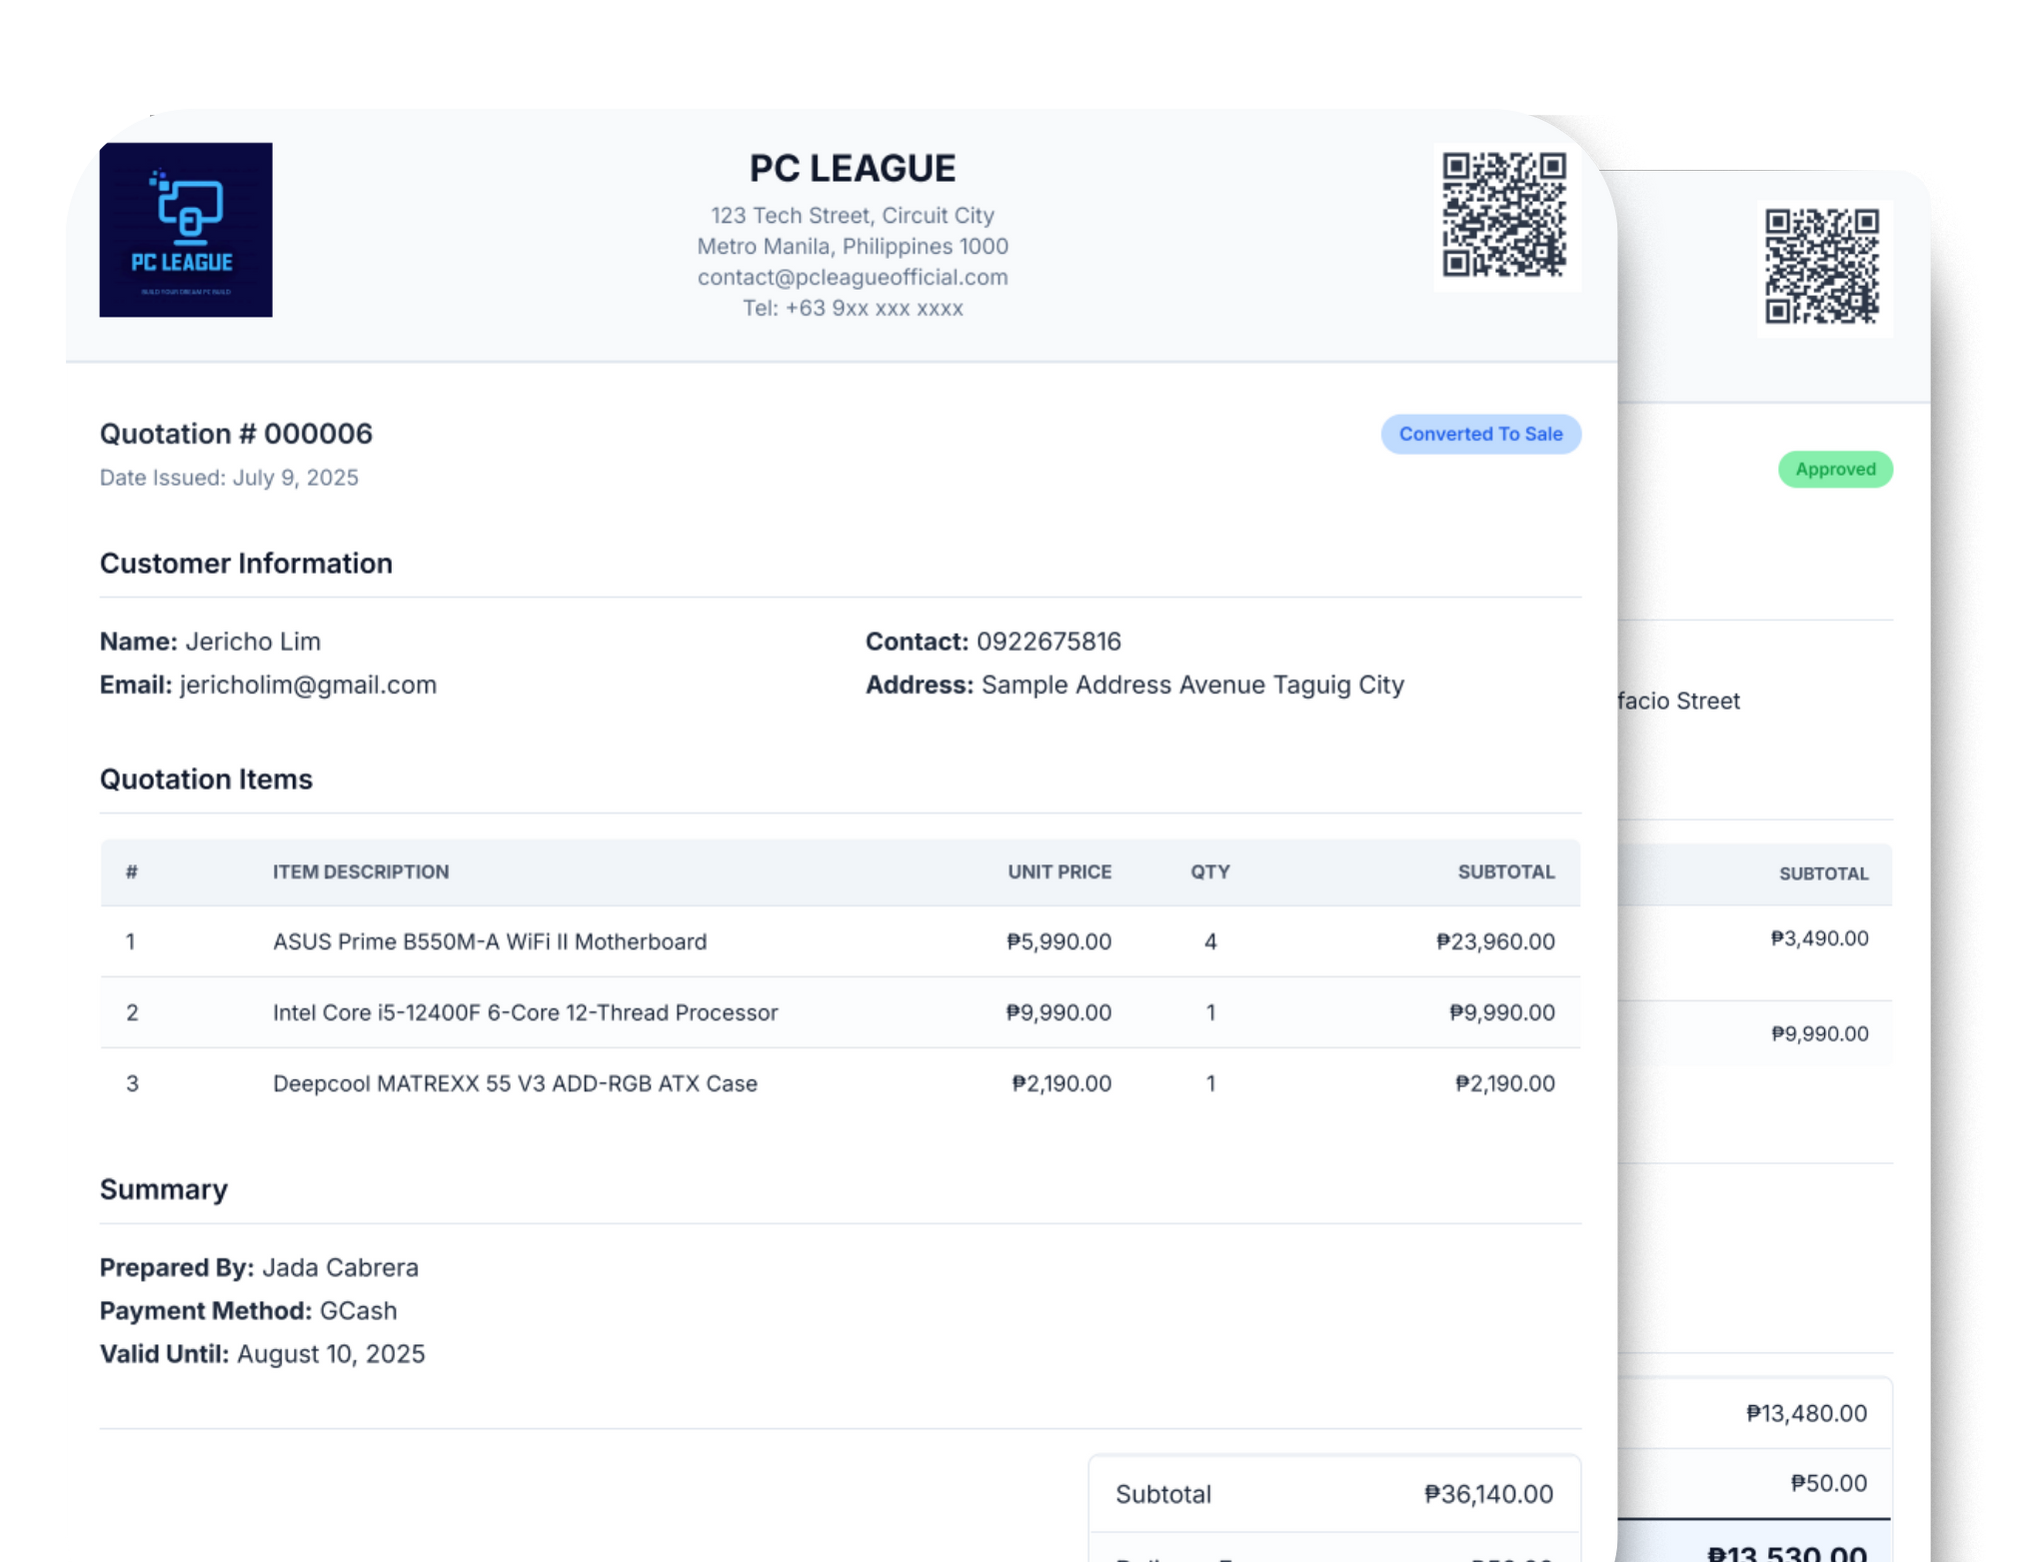Click the contact number 0922675816
This screenshot has width=2031, height=1562.
coord(1049,642)
